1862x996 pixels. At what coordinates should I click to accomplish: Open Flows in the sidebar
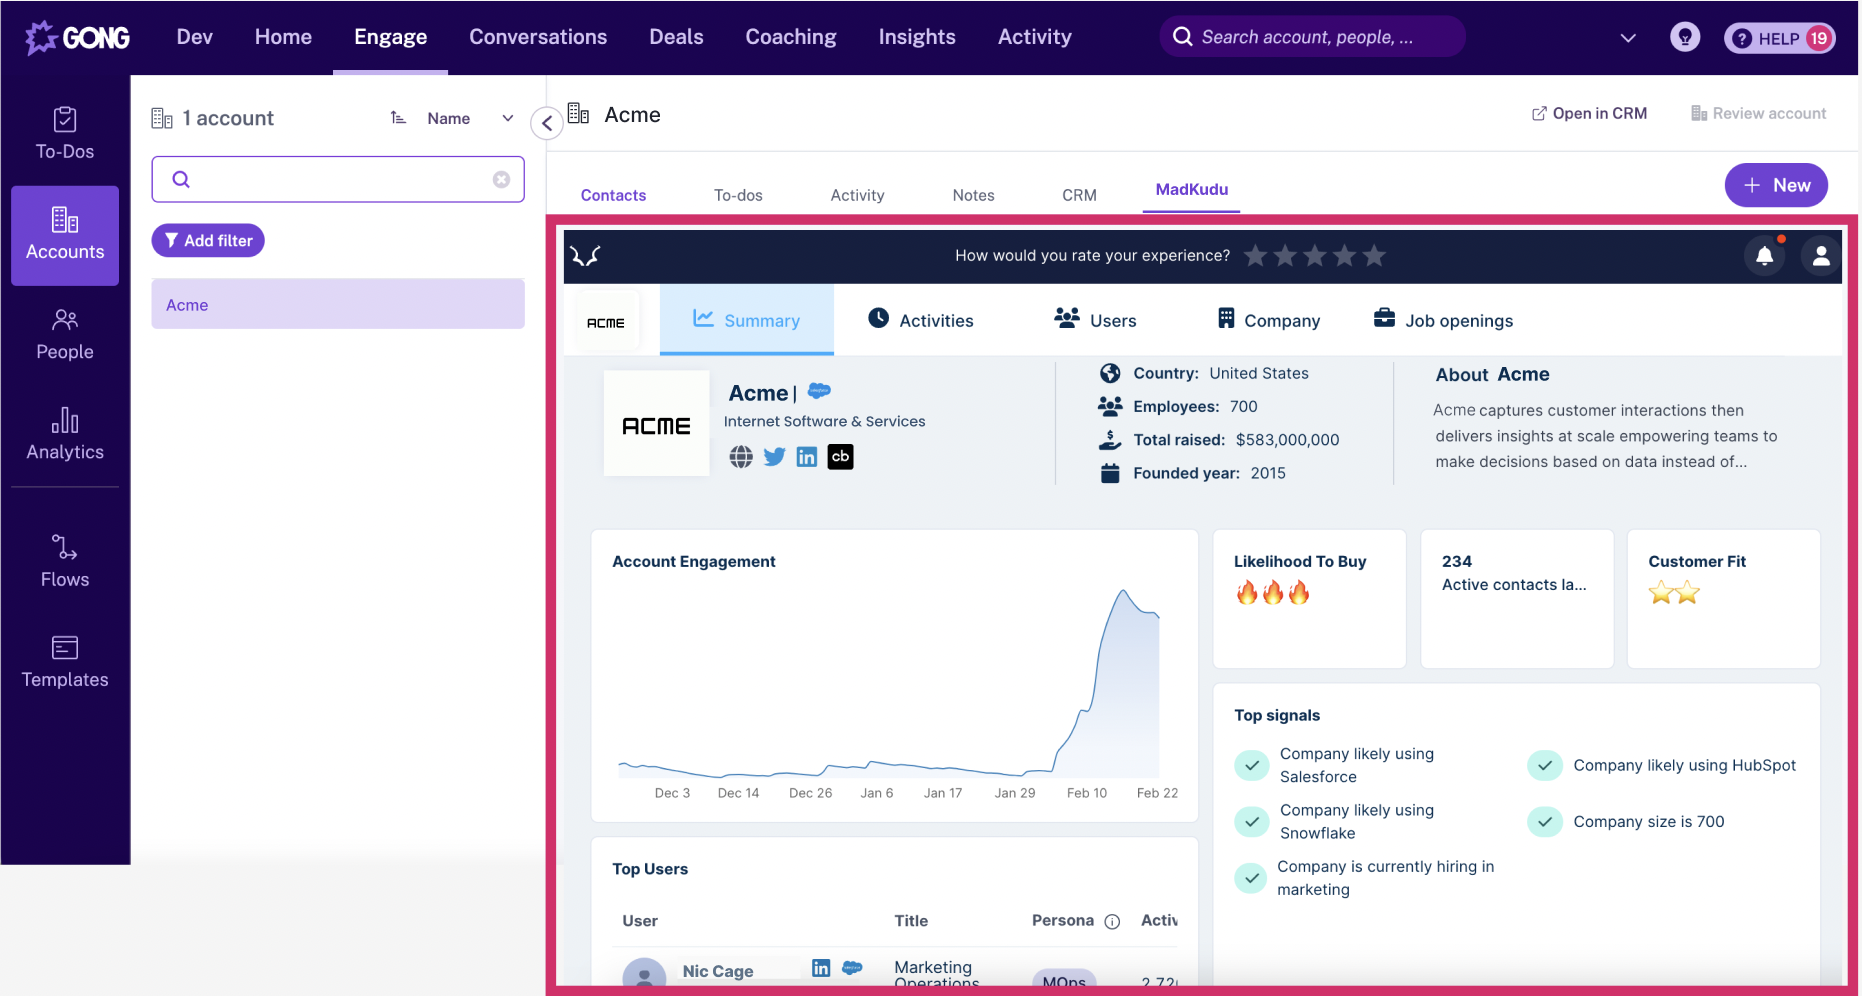coord(65,562)
